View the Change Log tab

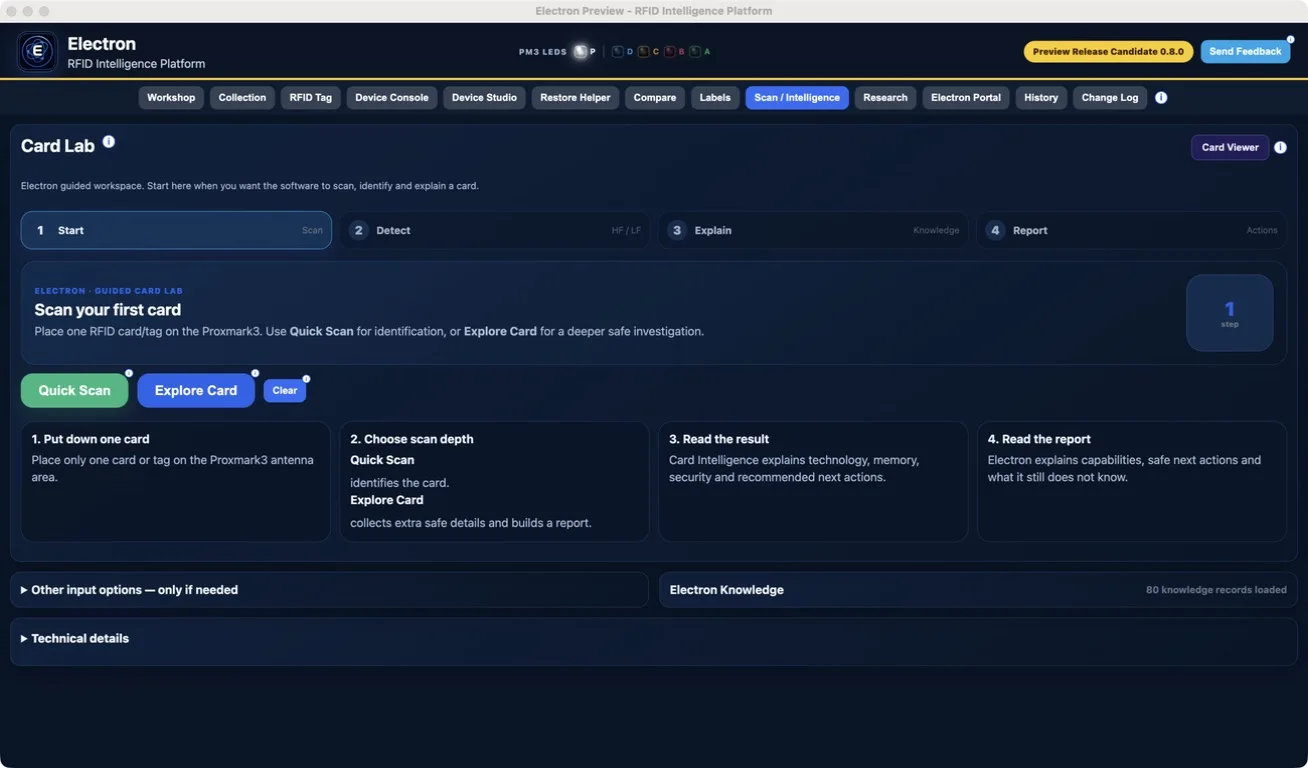1110,98
